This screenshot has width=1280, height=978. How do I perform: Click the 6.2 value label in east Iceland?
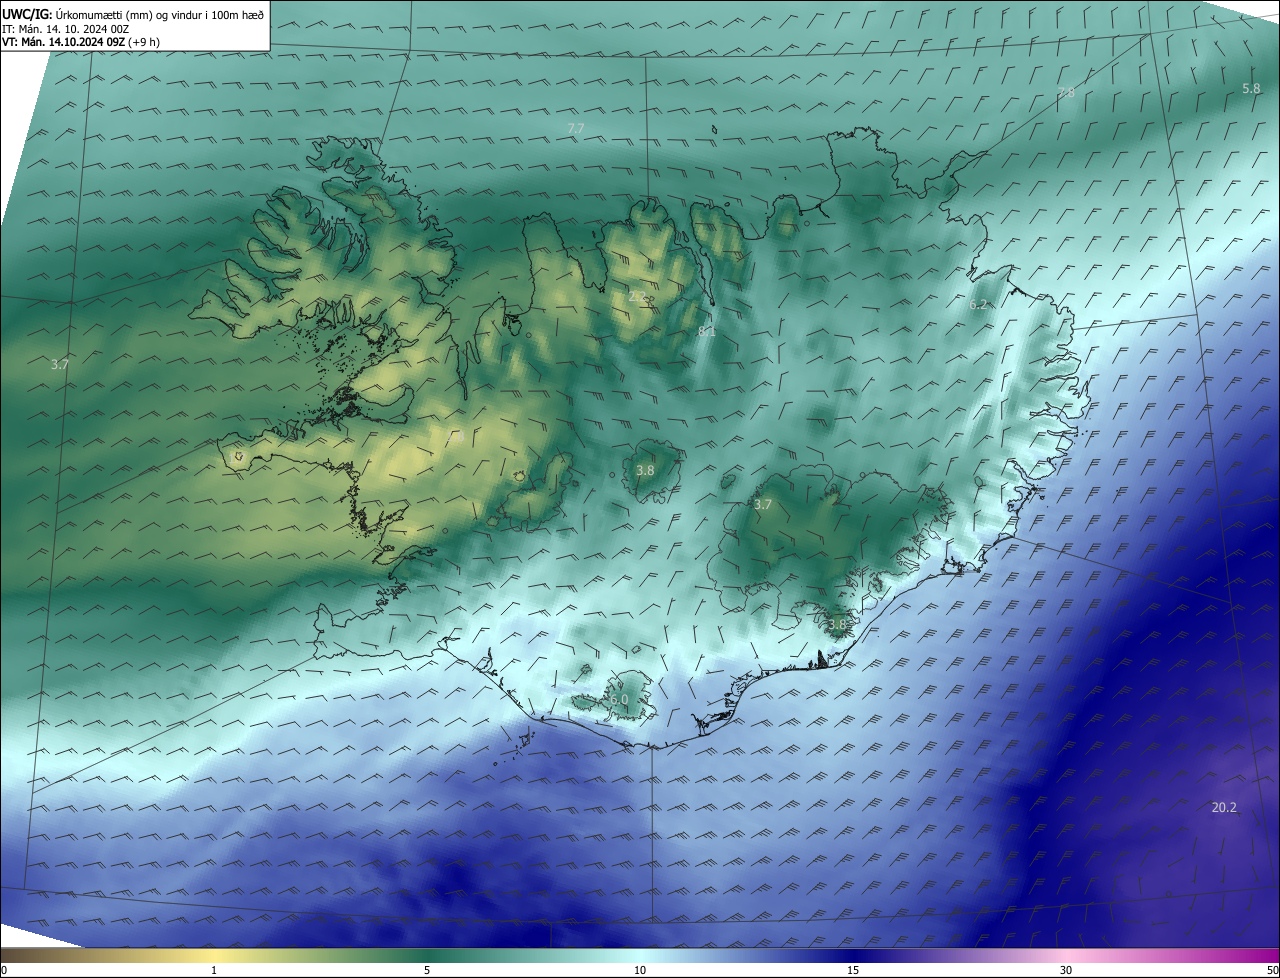(x=978, y=304)
